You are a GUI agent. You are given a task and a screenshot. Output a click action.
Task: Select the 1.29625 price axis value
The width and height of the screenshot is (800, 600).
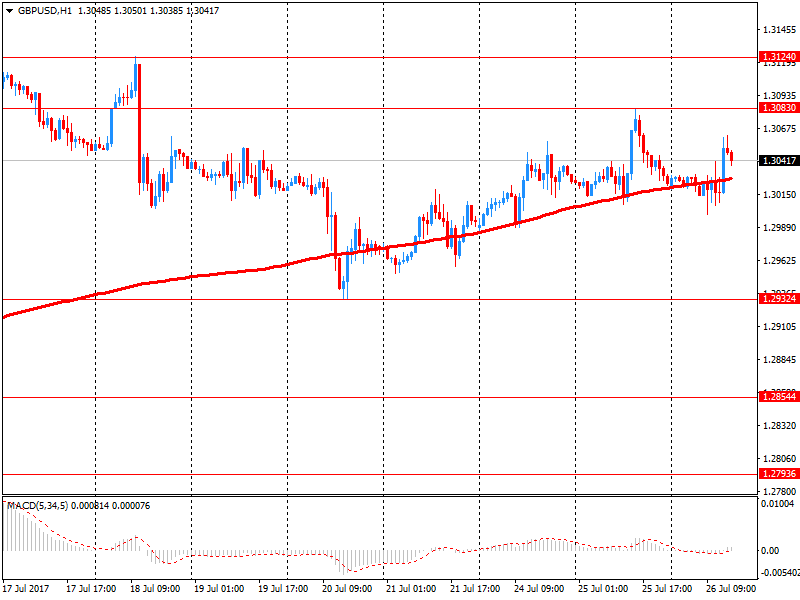pos(779,261)
